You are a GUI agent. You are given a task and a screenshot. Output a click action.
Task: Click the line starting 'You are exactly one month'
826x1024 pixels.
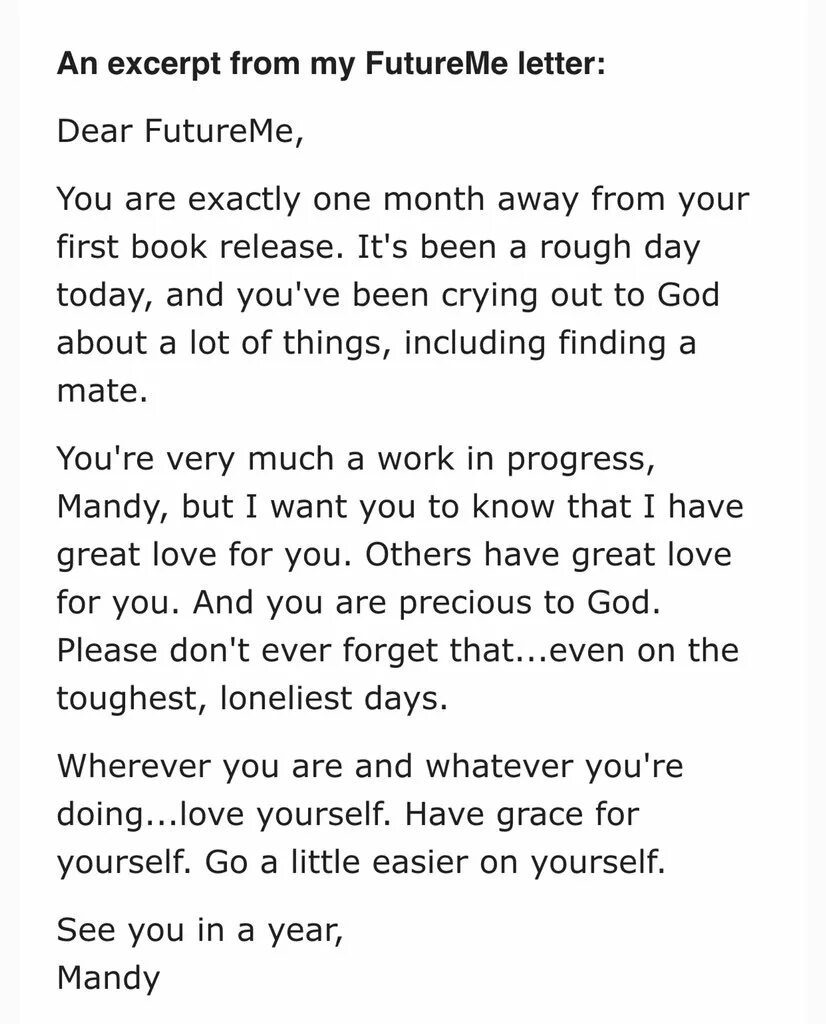403,199
